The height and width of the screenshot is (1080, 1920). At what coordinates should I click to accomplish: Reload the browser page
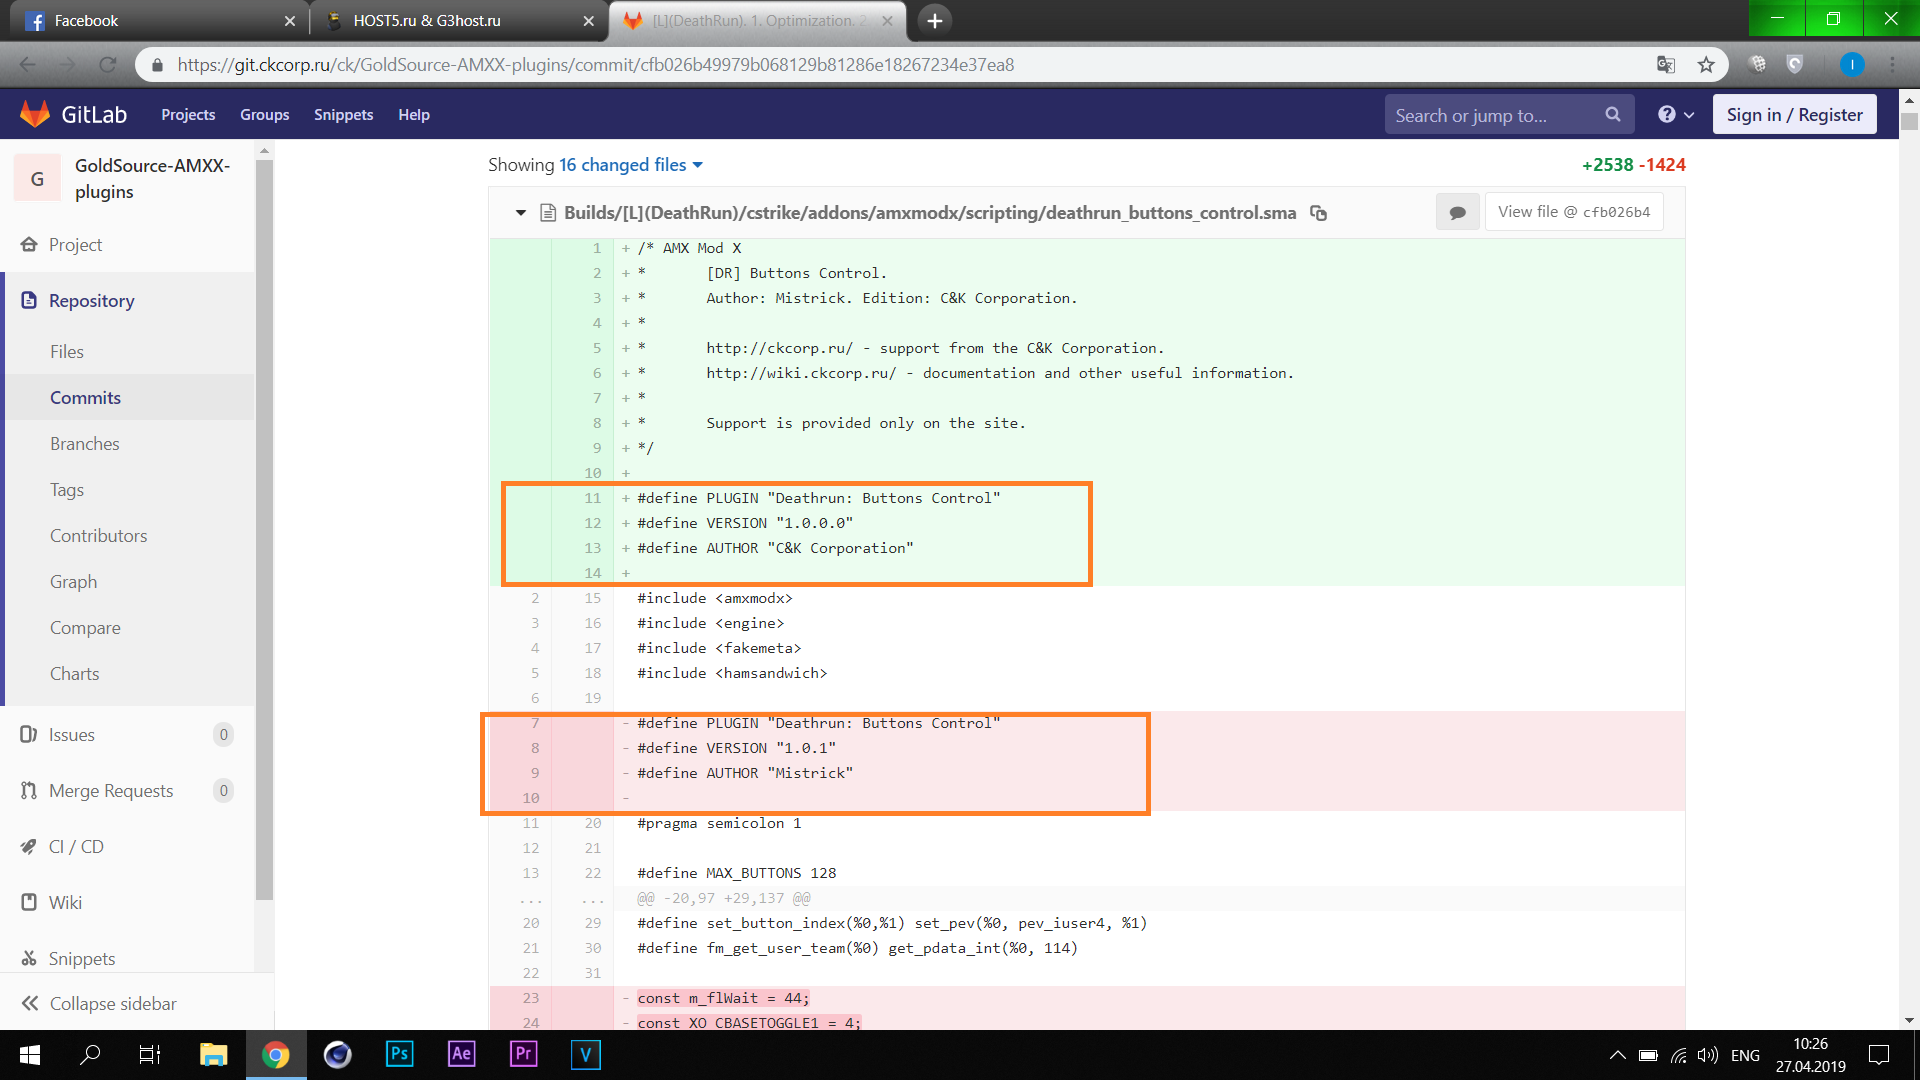[x=107, y=64]
